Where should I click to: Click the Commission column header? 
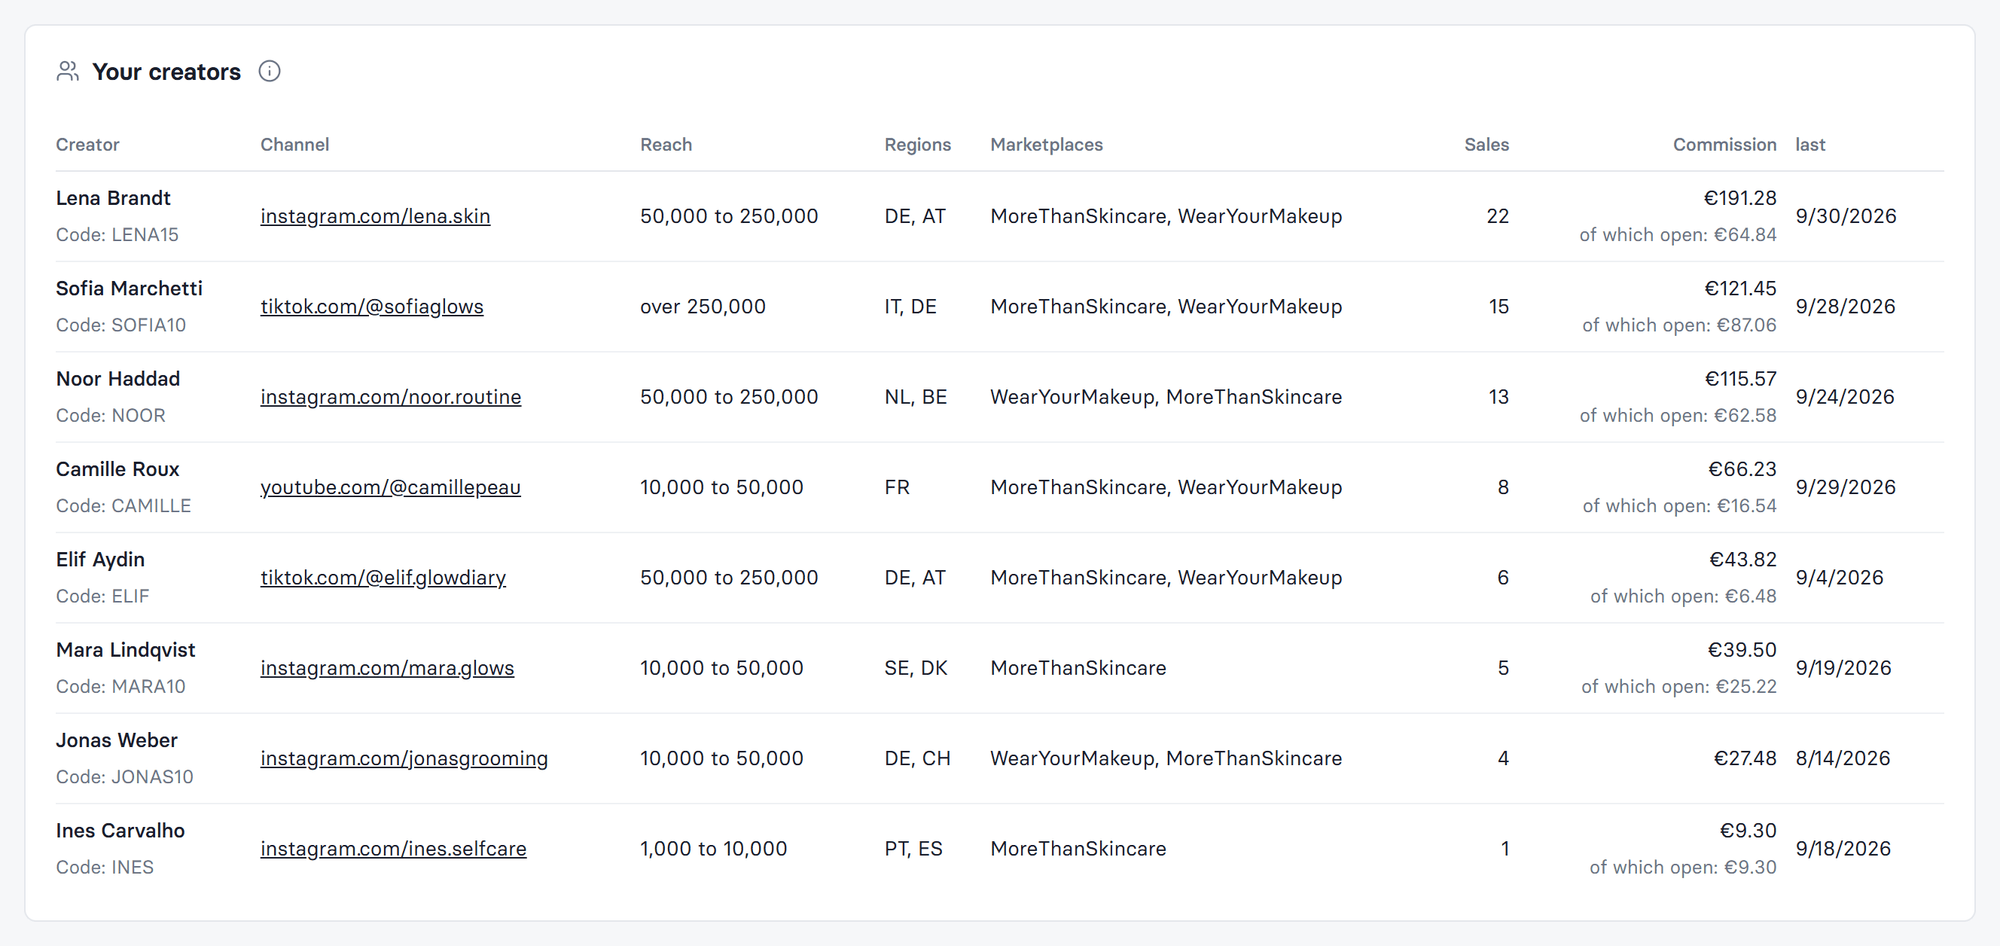tap(1725, 144)
